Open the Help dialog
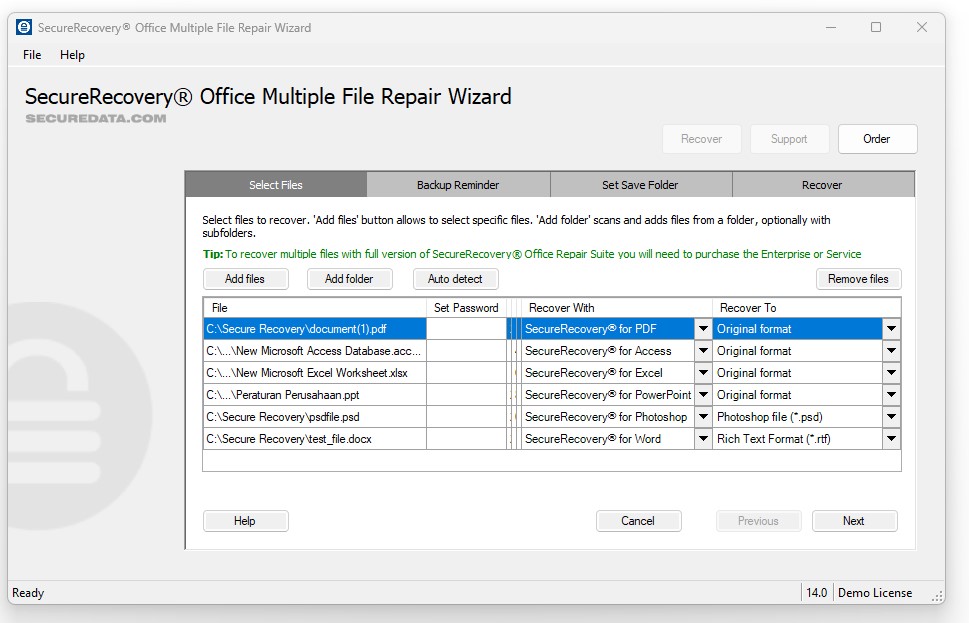This screenshot has height=623, width=969. pos(245,521)
